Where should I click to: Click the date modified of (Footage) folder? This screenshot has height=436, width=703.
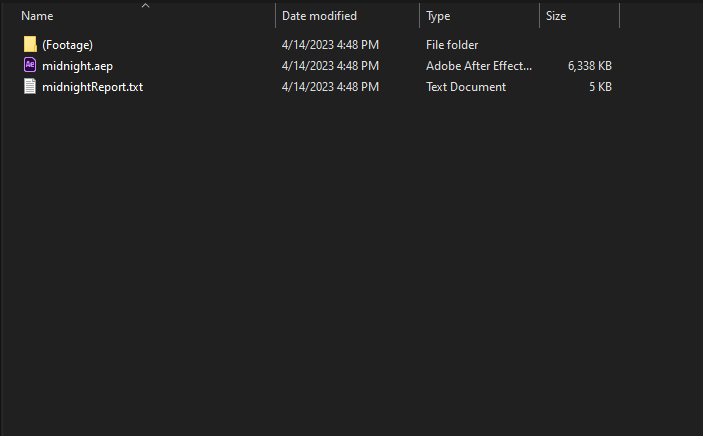point(330,45)
